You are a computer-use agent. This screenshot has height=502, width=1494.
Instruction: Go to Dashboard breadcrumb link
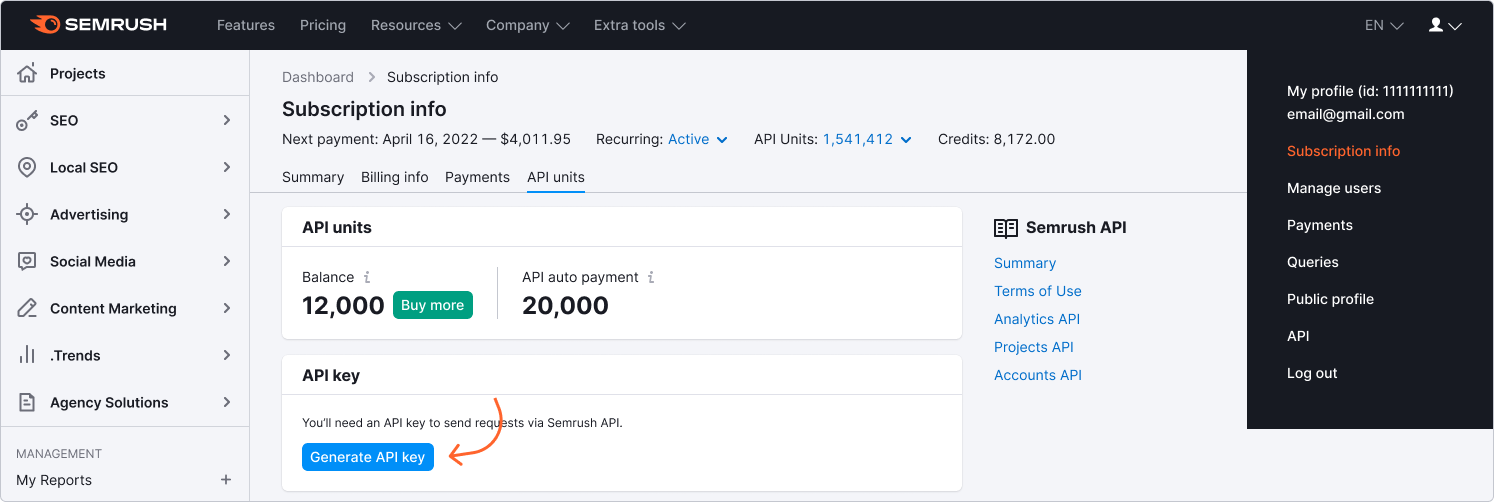tap(318, 77)
